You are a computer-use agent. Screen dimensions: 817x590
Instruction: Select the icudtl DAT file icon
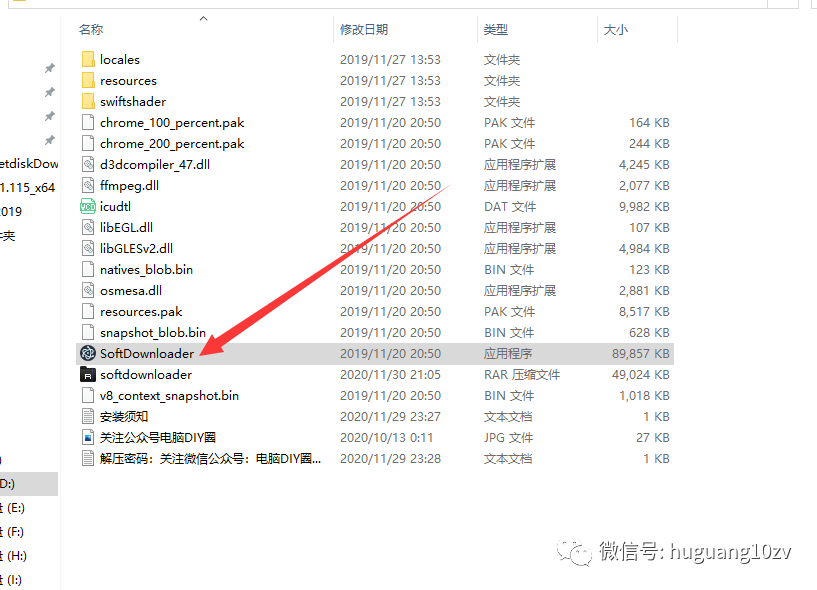[88, 206]
